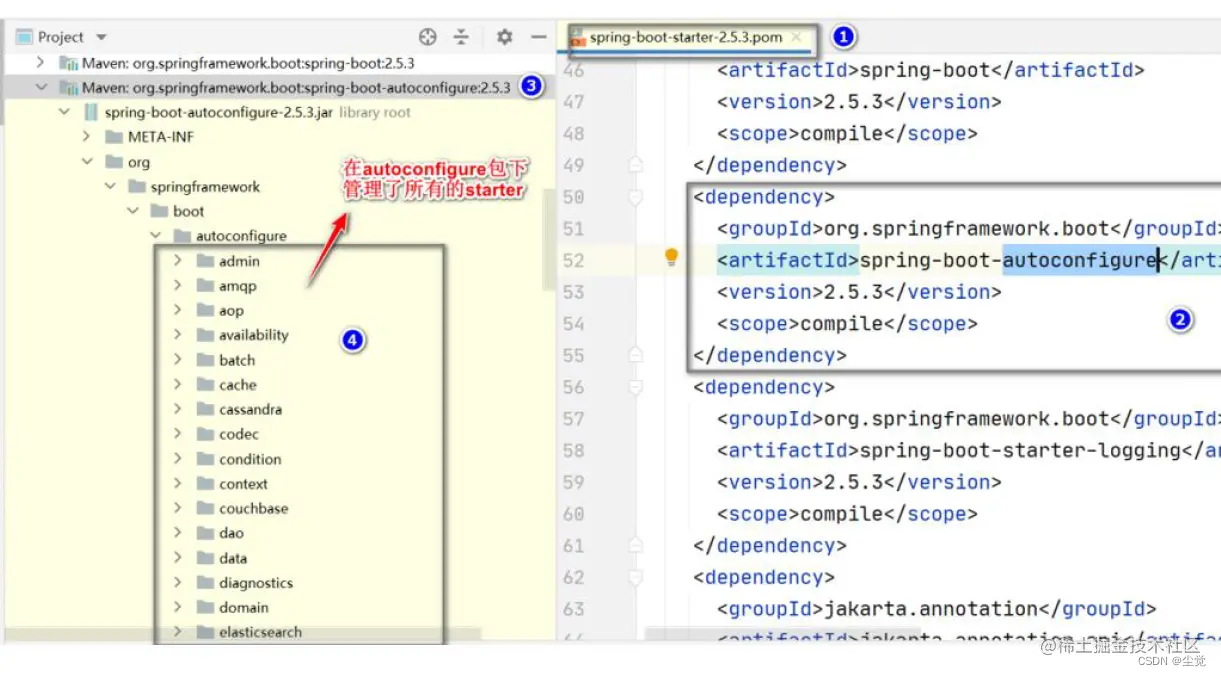Click jakarta.annotation groupId text on line 63
The height and width of the screenshot is (676, 1221).
[x=931, y=609]
